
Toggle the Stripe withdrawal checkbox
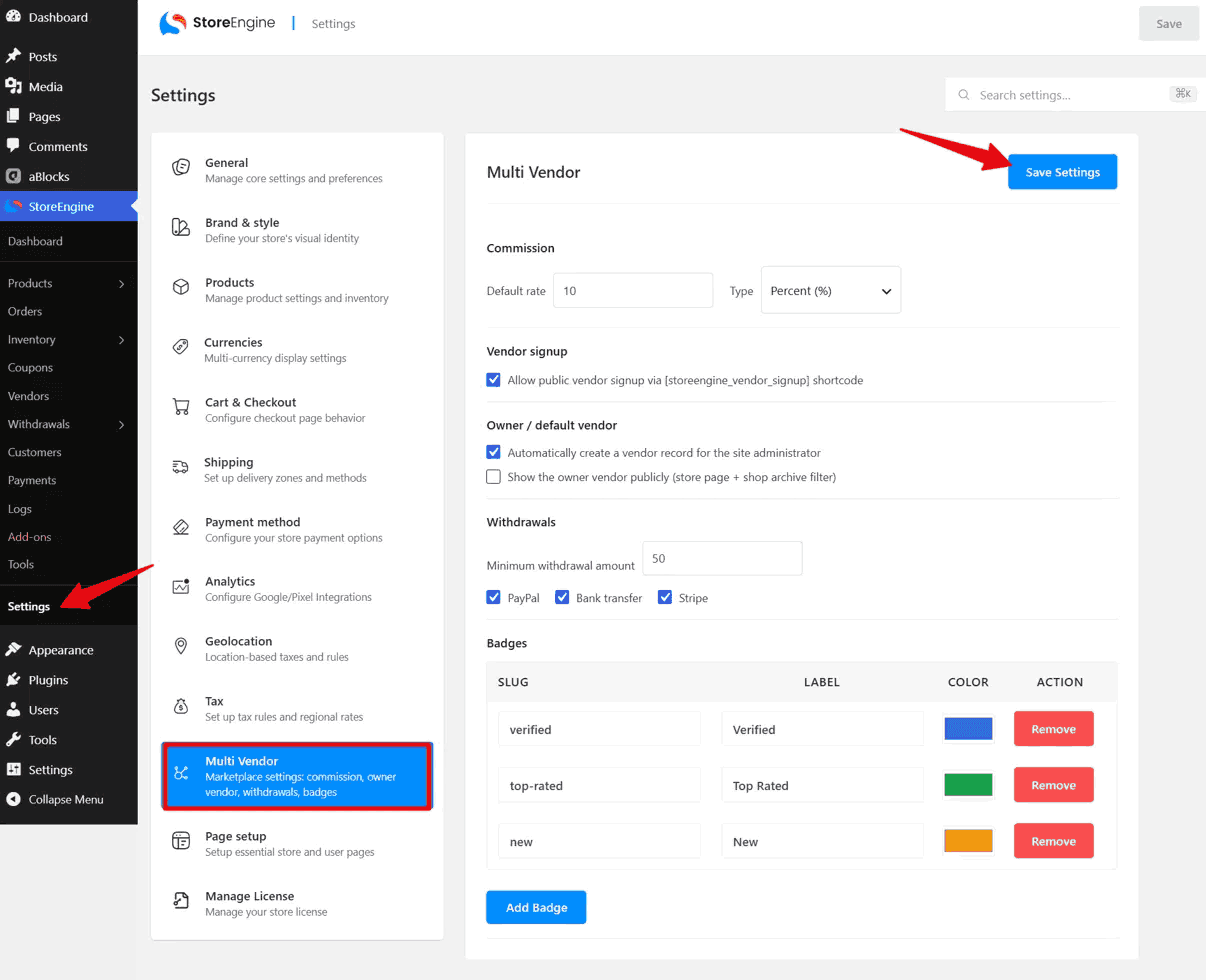665,597
